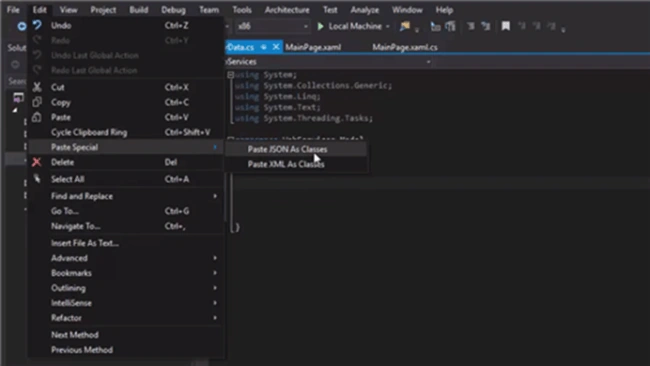Open the Tools menu

pyautogui.click(x=242, y=10)
